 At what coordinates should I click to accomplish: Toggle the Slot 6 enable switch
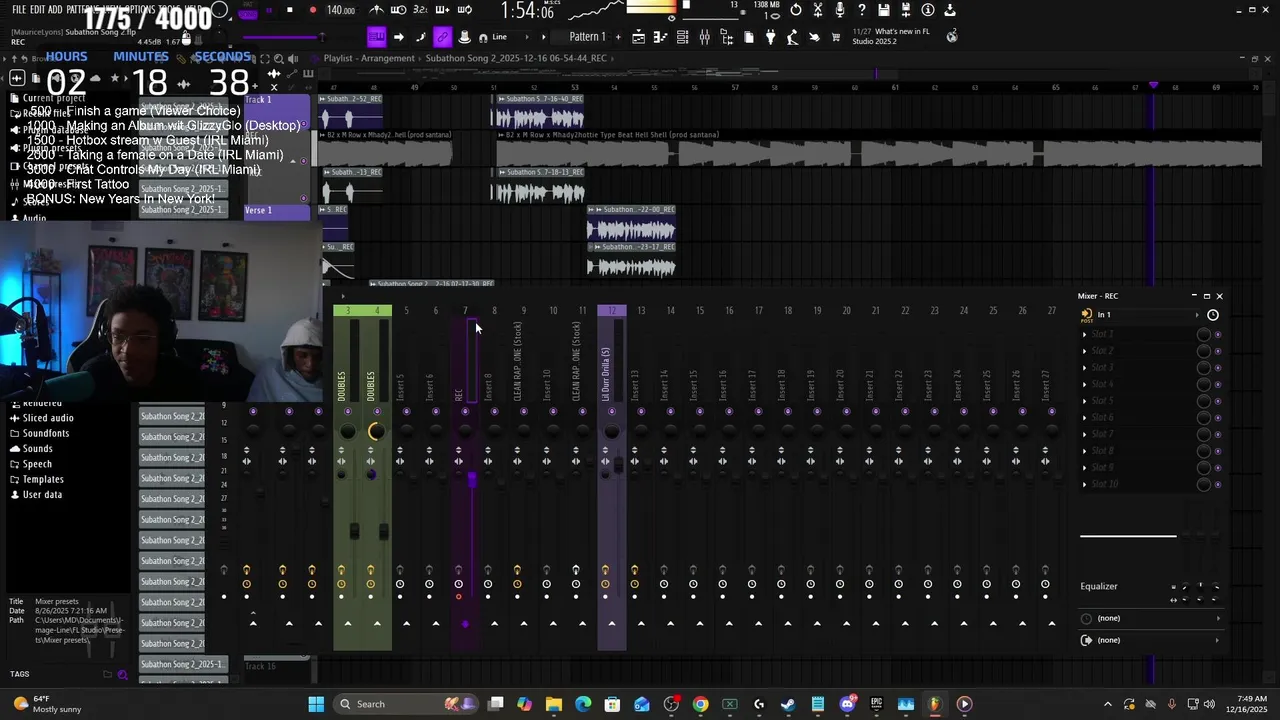[1217, 418]
